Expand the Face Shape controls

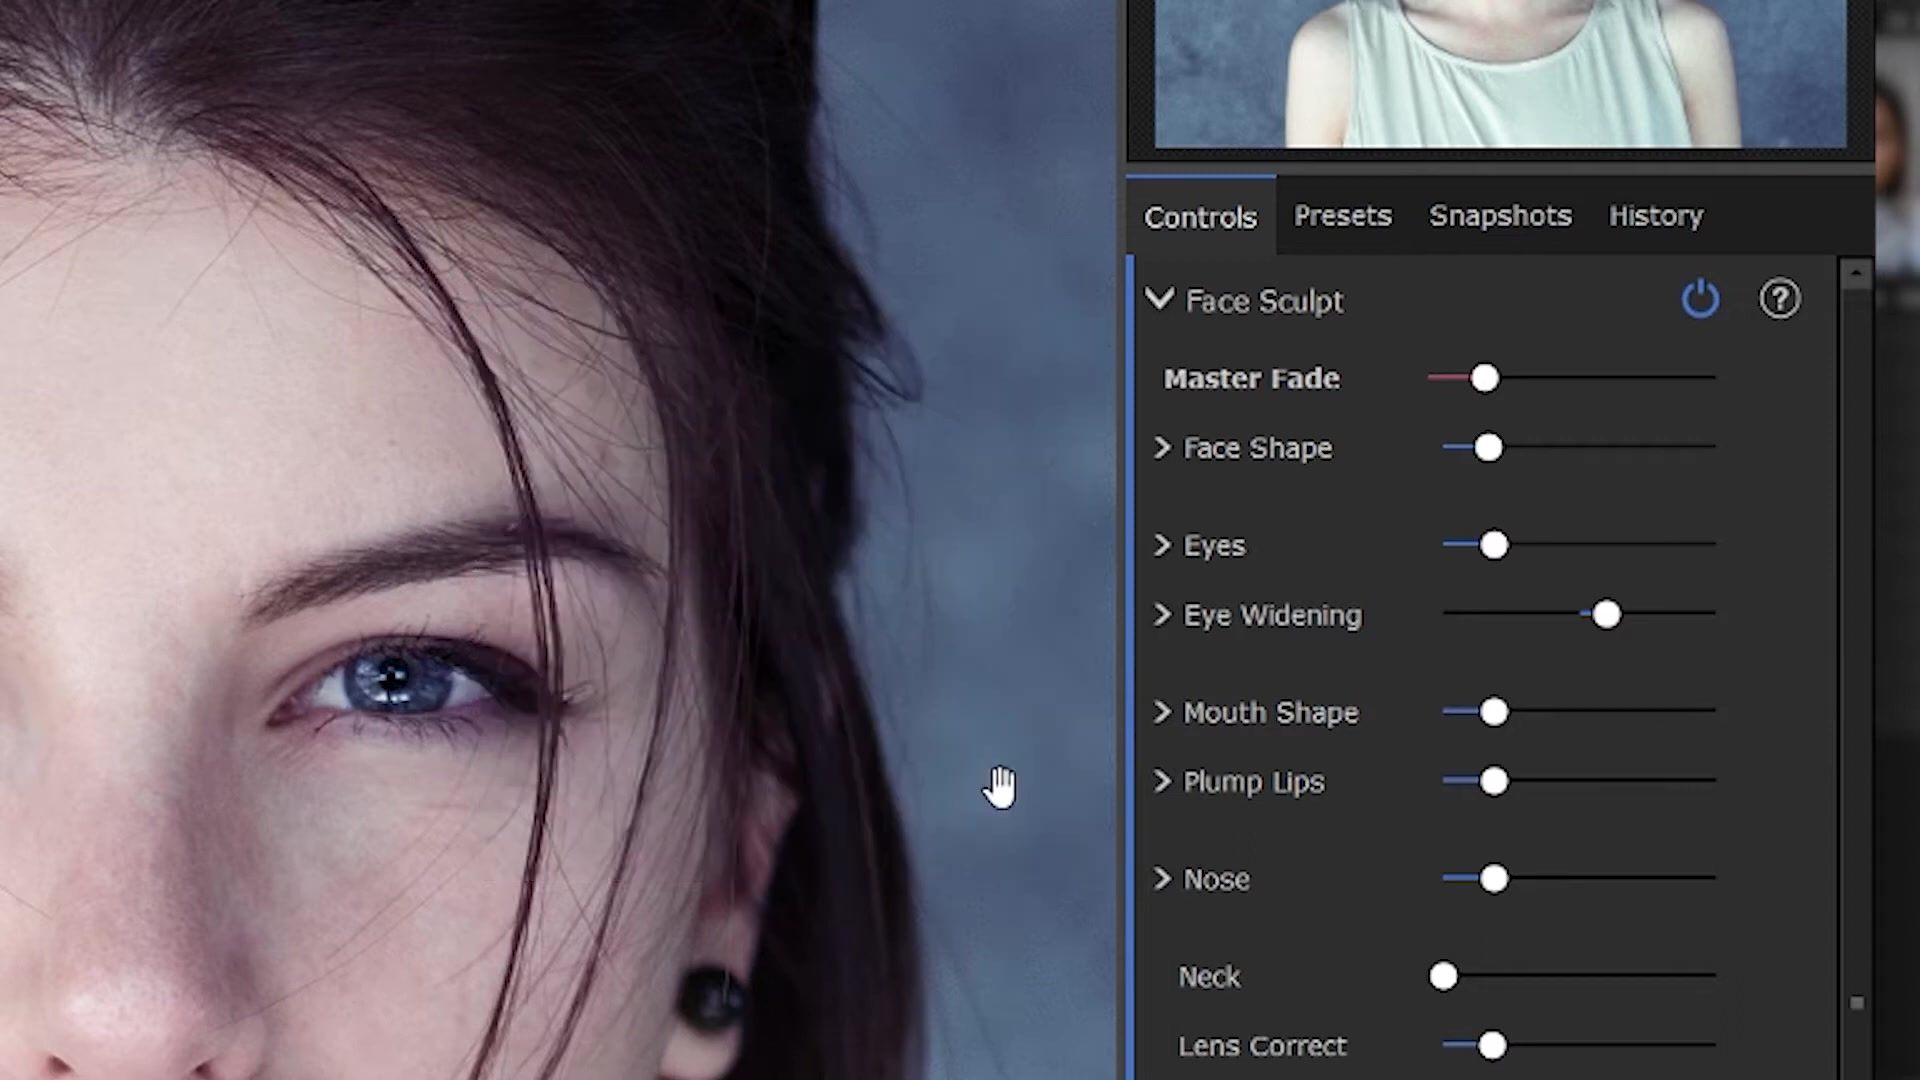click(x=1162, y=447)
